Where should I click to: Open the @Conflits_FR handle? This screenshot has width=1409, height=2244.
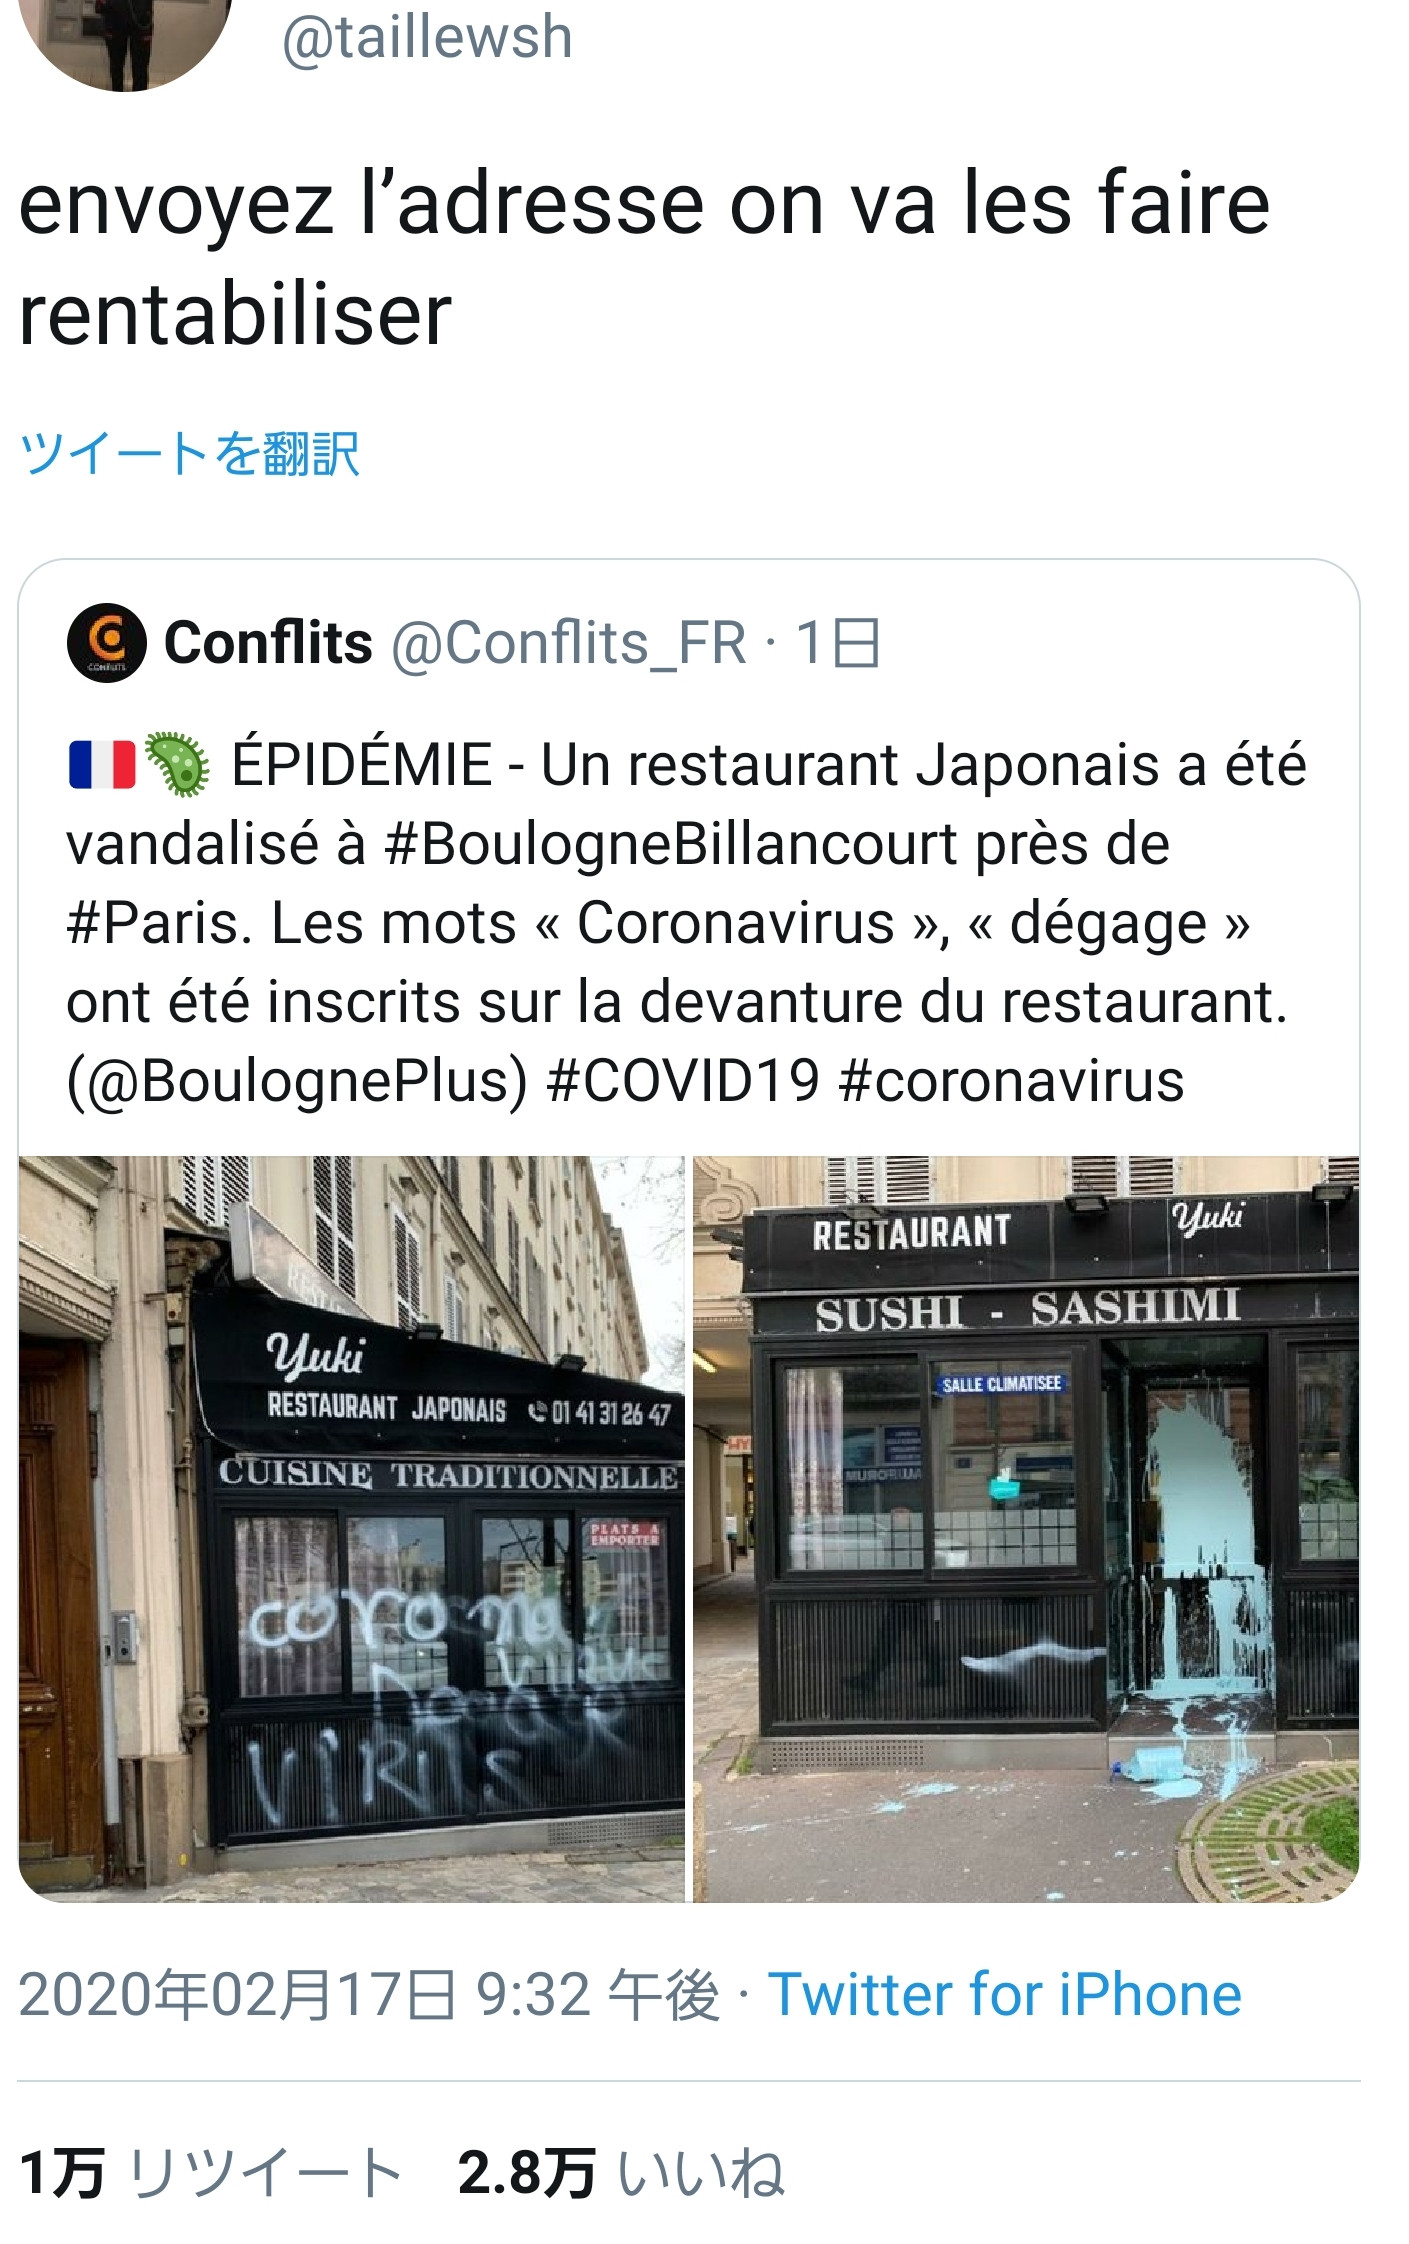(569, 643)
